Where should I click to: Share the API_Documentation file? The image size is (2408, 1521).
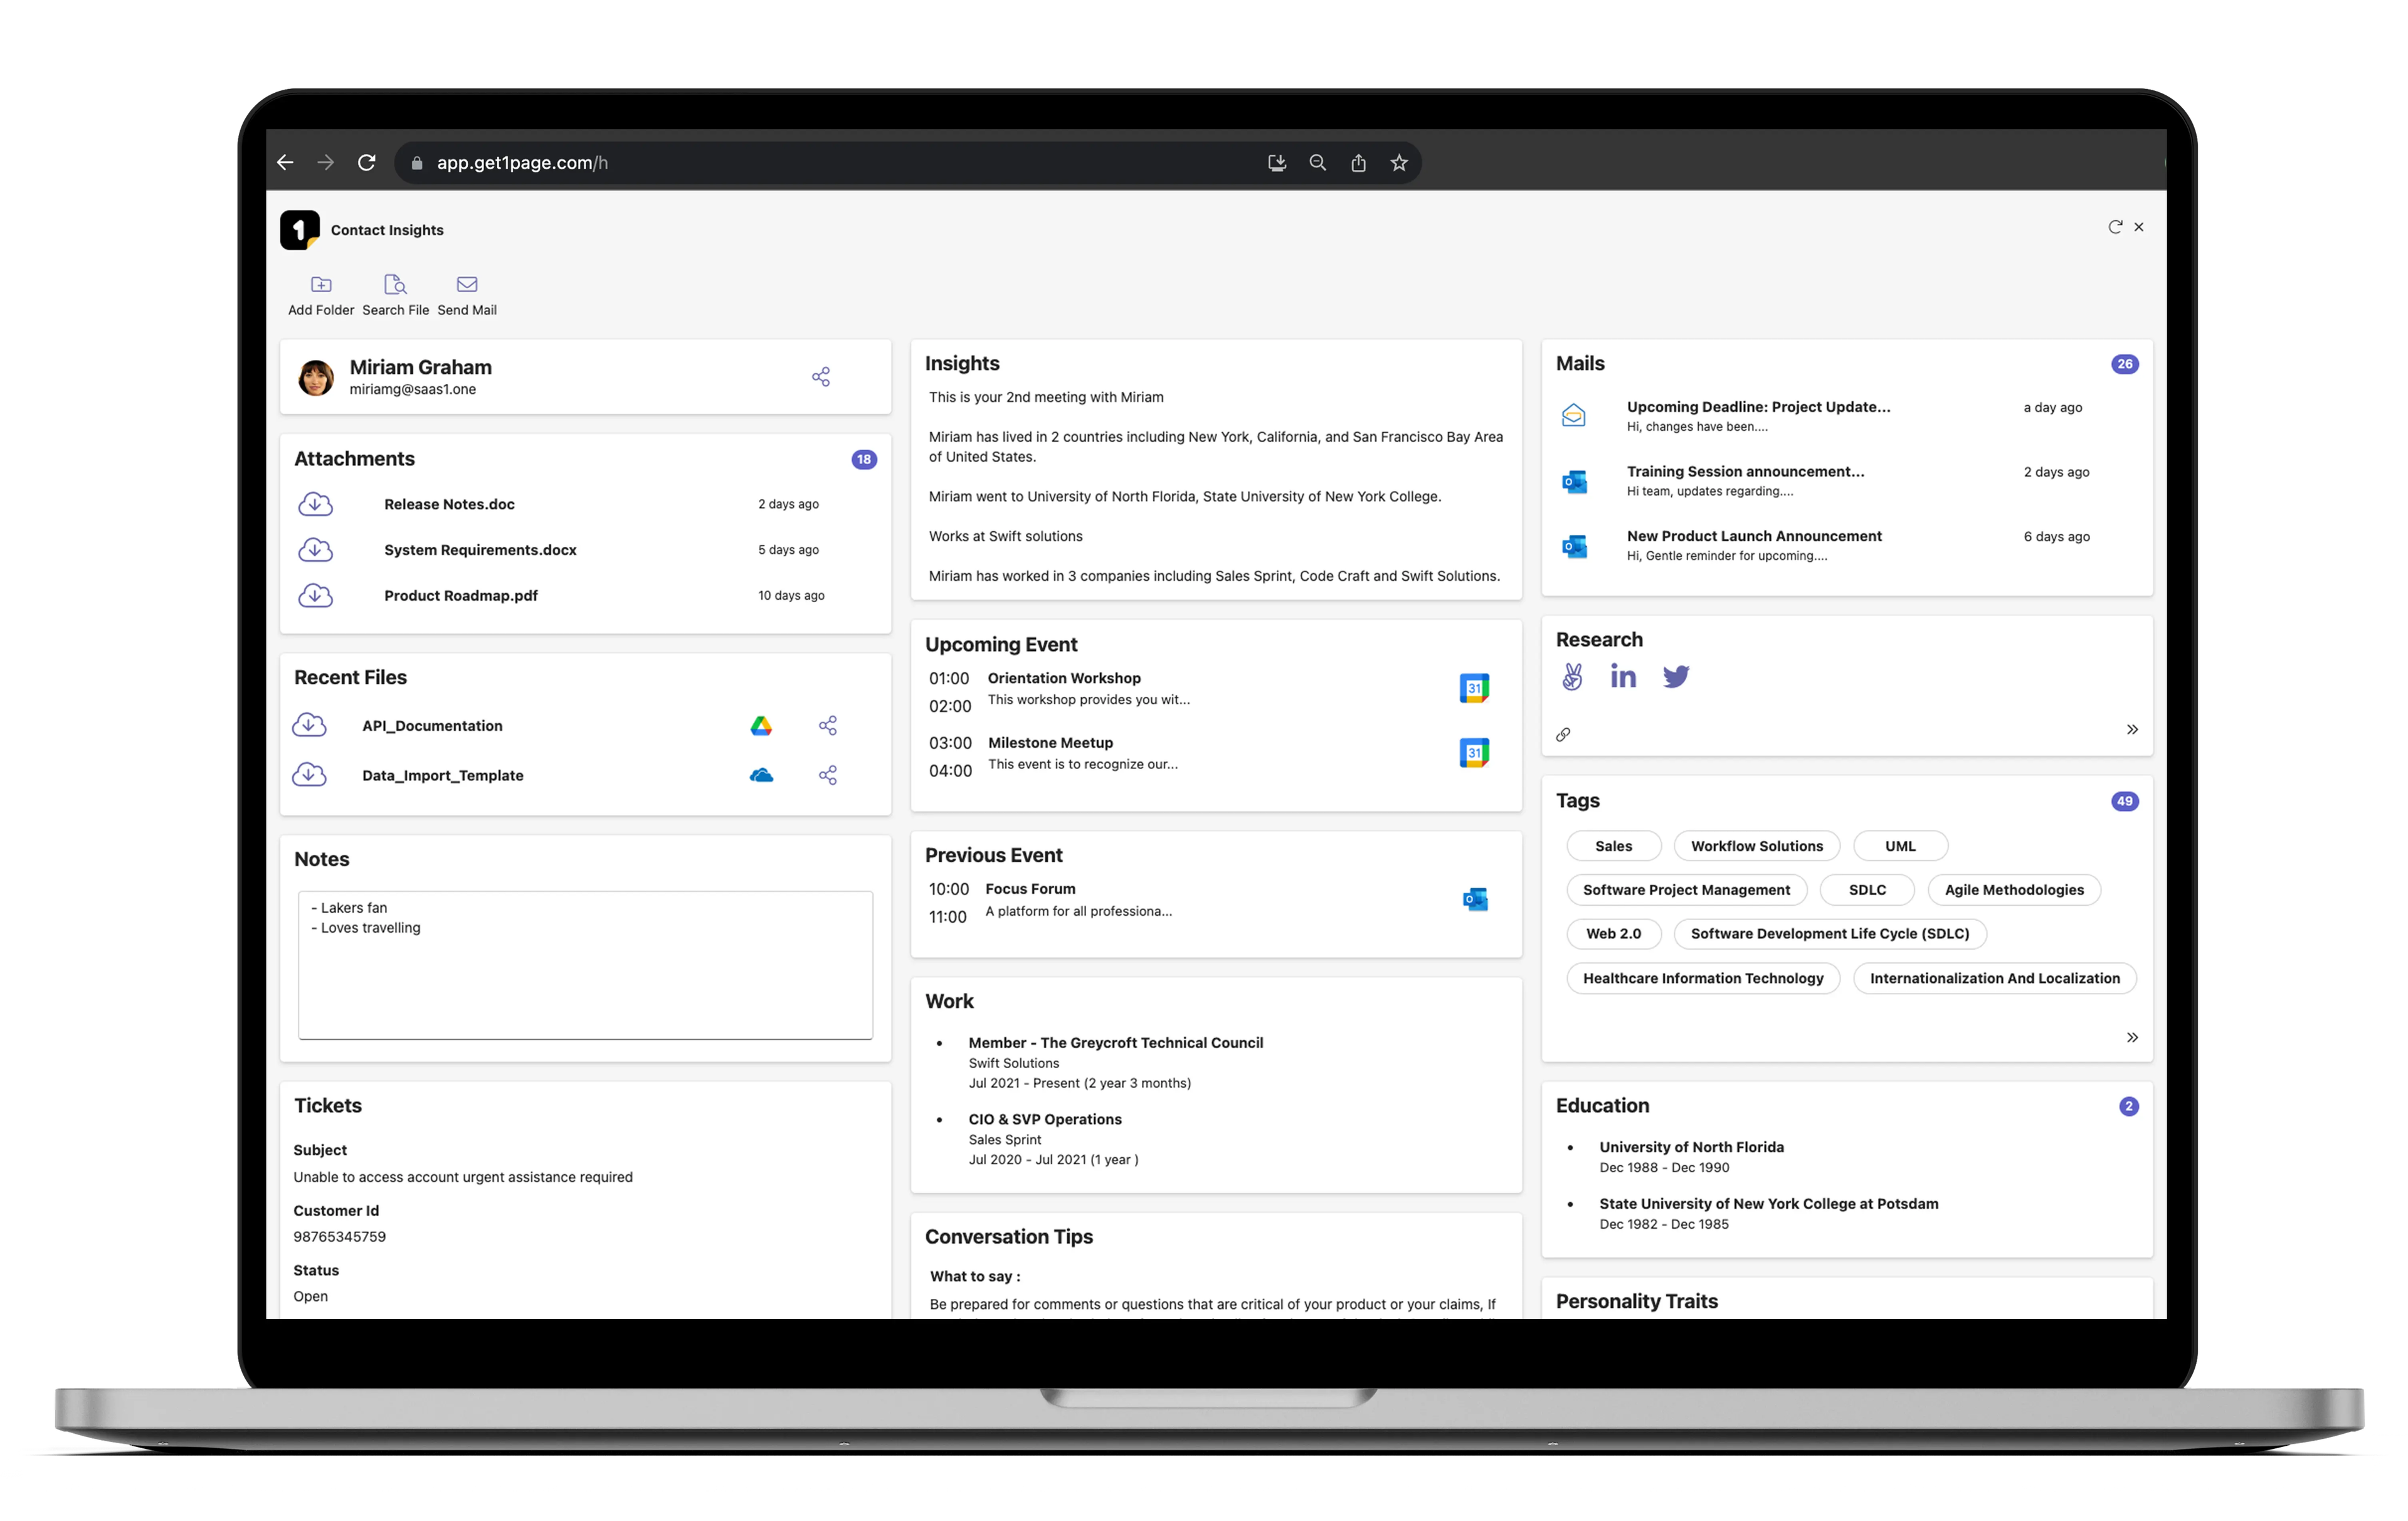827,725
